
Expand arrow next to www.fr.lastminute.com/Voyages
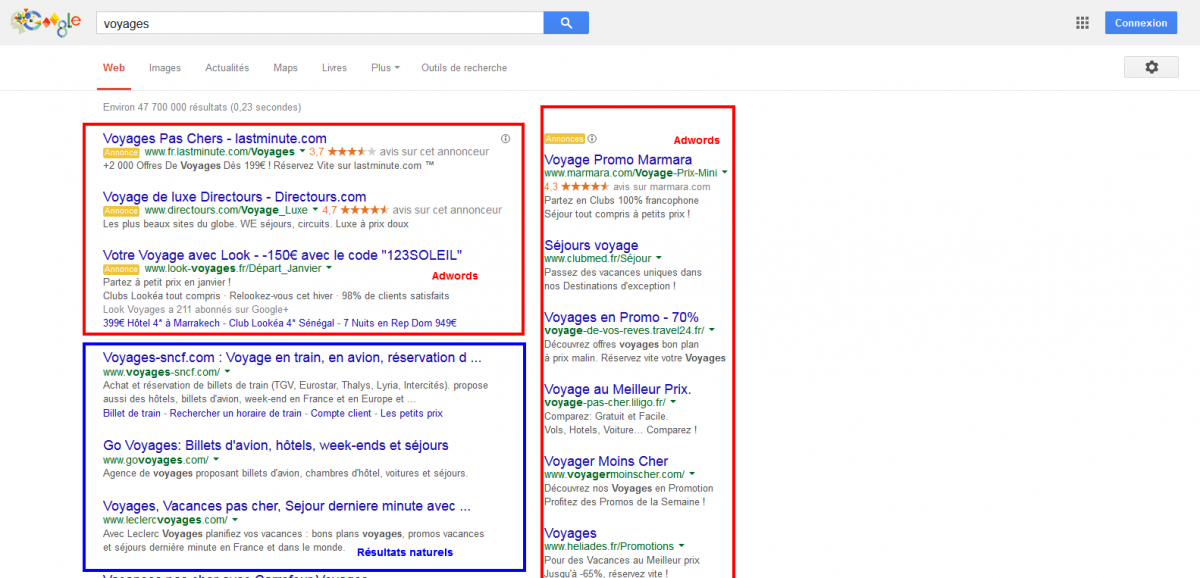[x=302, y=152]
